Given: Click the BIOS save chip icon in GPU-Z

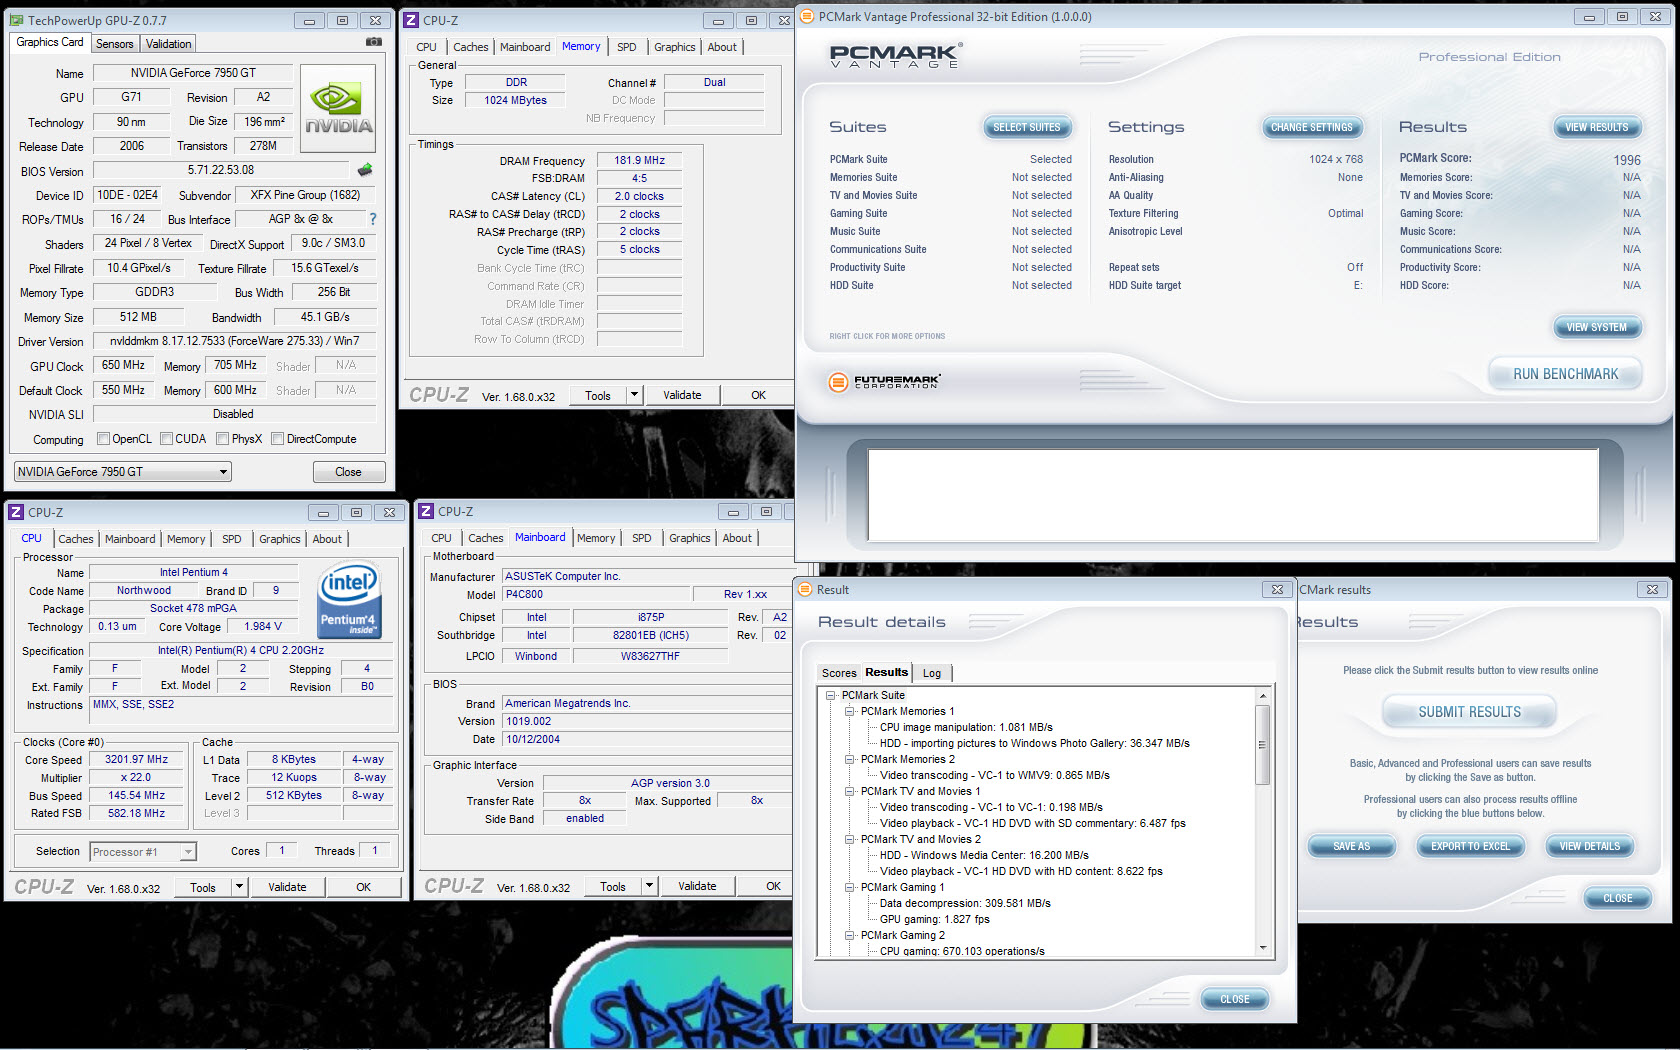Looking at the screenshot, I should pos(365,170).
